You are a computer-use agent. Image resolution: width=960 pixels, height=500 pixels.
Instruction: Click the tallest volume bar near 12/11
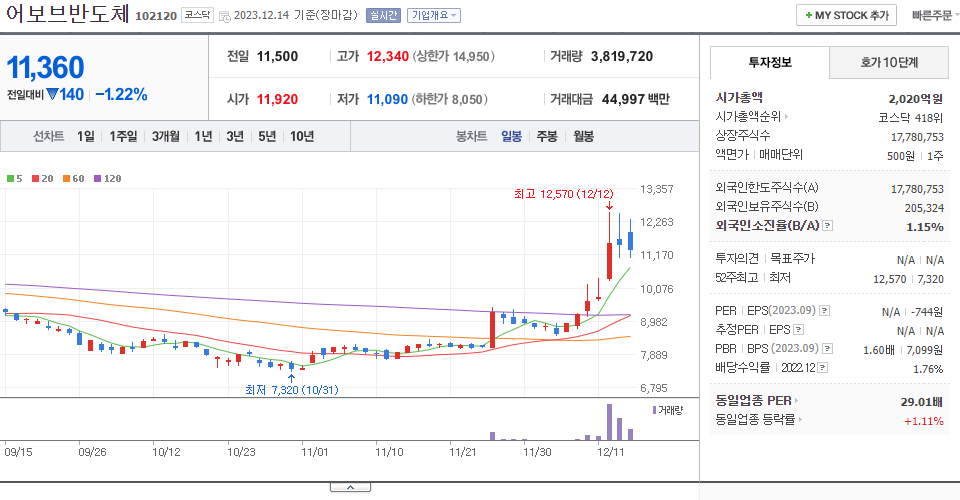609,422
